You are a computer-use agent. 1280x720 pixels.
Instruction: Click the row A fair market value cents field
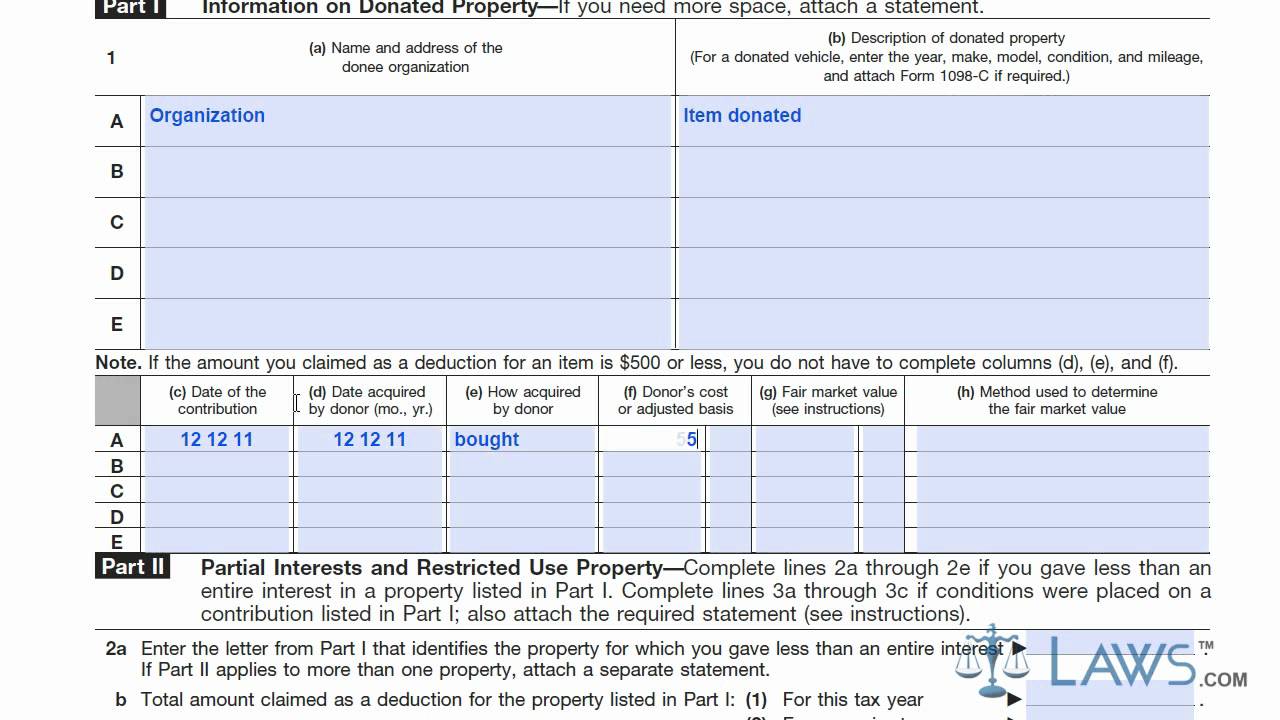pyautogui.click(x=882, y=439)
